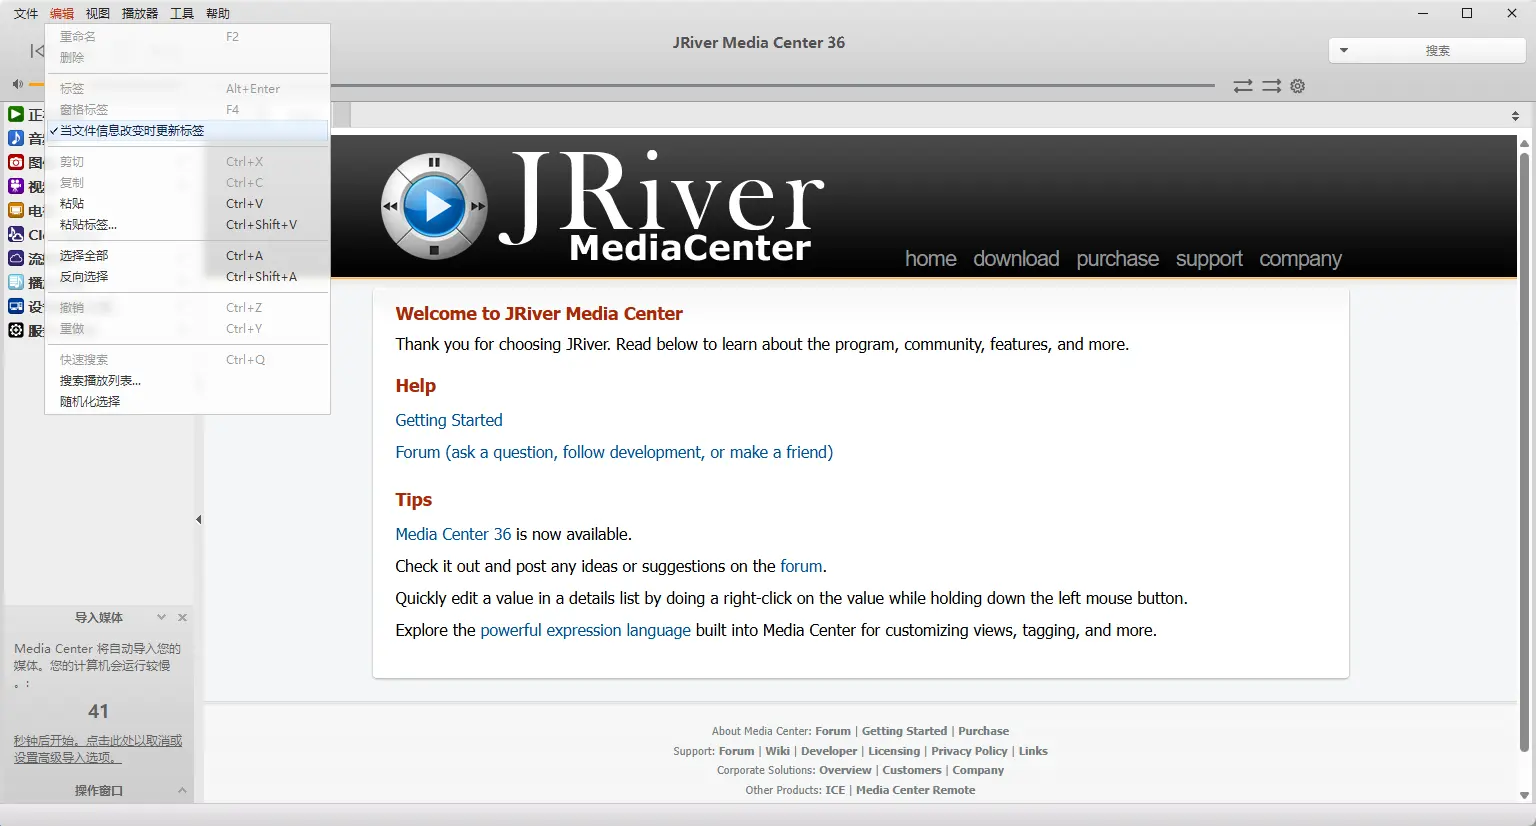
Task: Toggle the repeat playback icon
Action: [1243, 86]
